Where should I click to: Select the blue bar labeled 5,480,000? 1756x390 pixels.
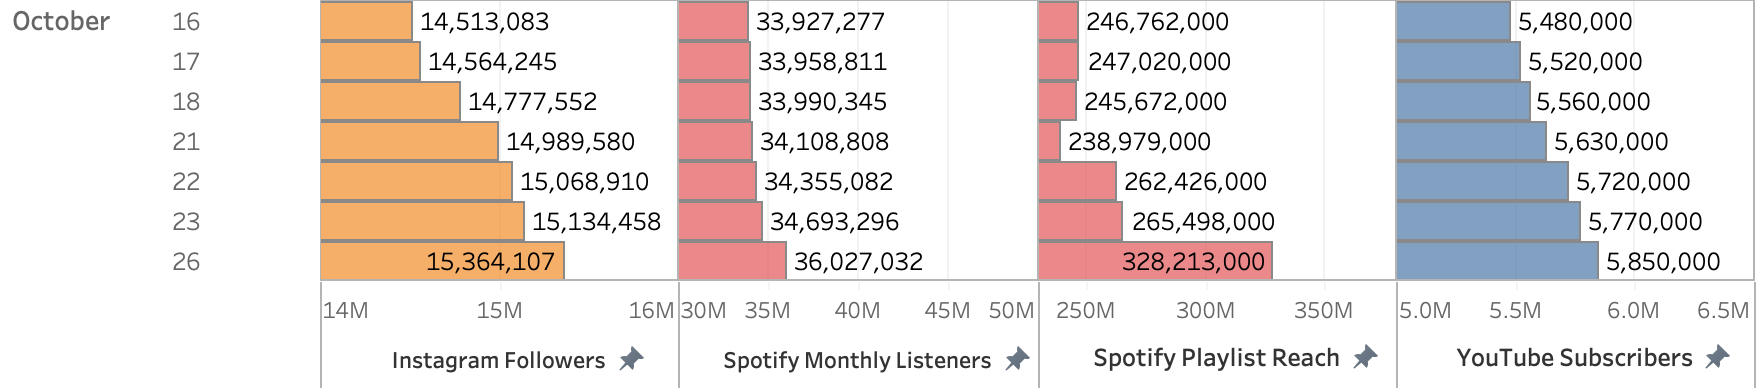point(1453,21)
